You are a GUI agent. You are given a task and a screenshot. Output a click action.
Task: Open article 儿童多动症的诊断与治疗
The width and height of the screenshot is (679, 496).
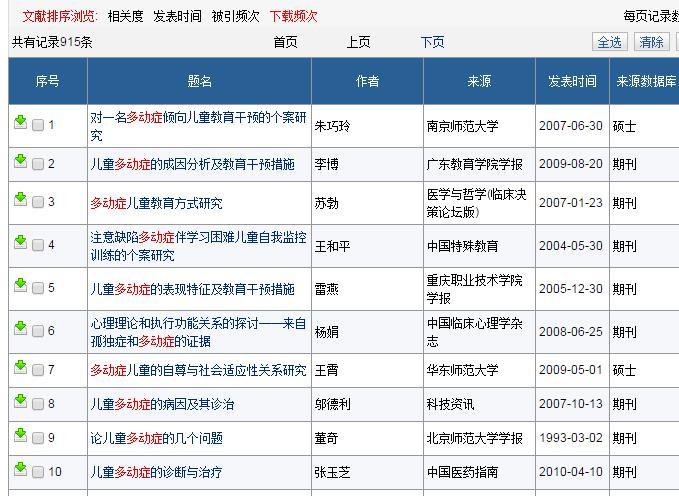point(156,472)
